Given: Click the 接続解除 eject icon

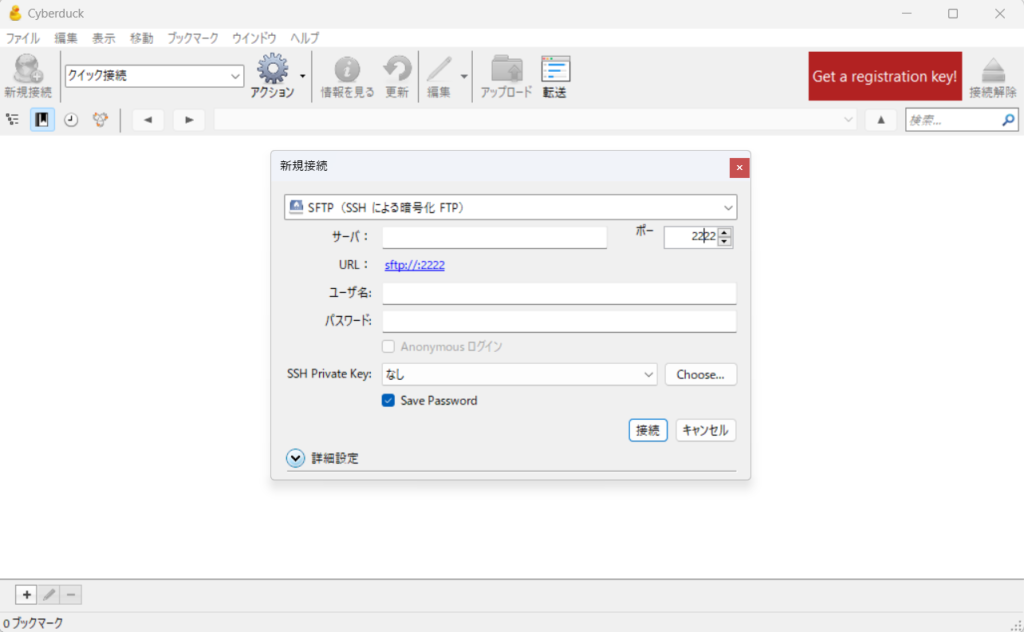Looking at the screenshot, I should pos(993,77).
